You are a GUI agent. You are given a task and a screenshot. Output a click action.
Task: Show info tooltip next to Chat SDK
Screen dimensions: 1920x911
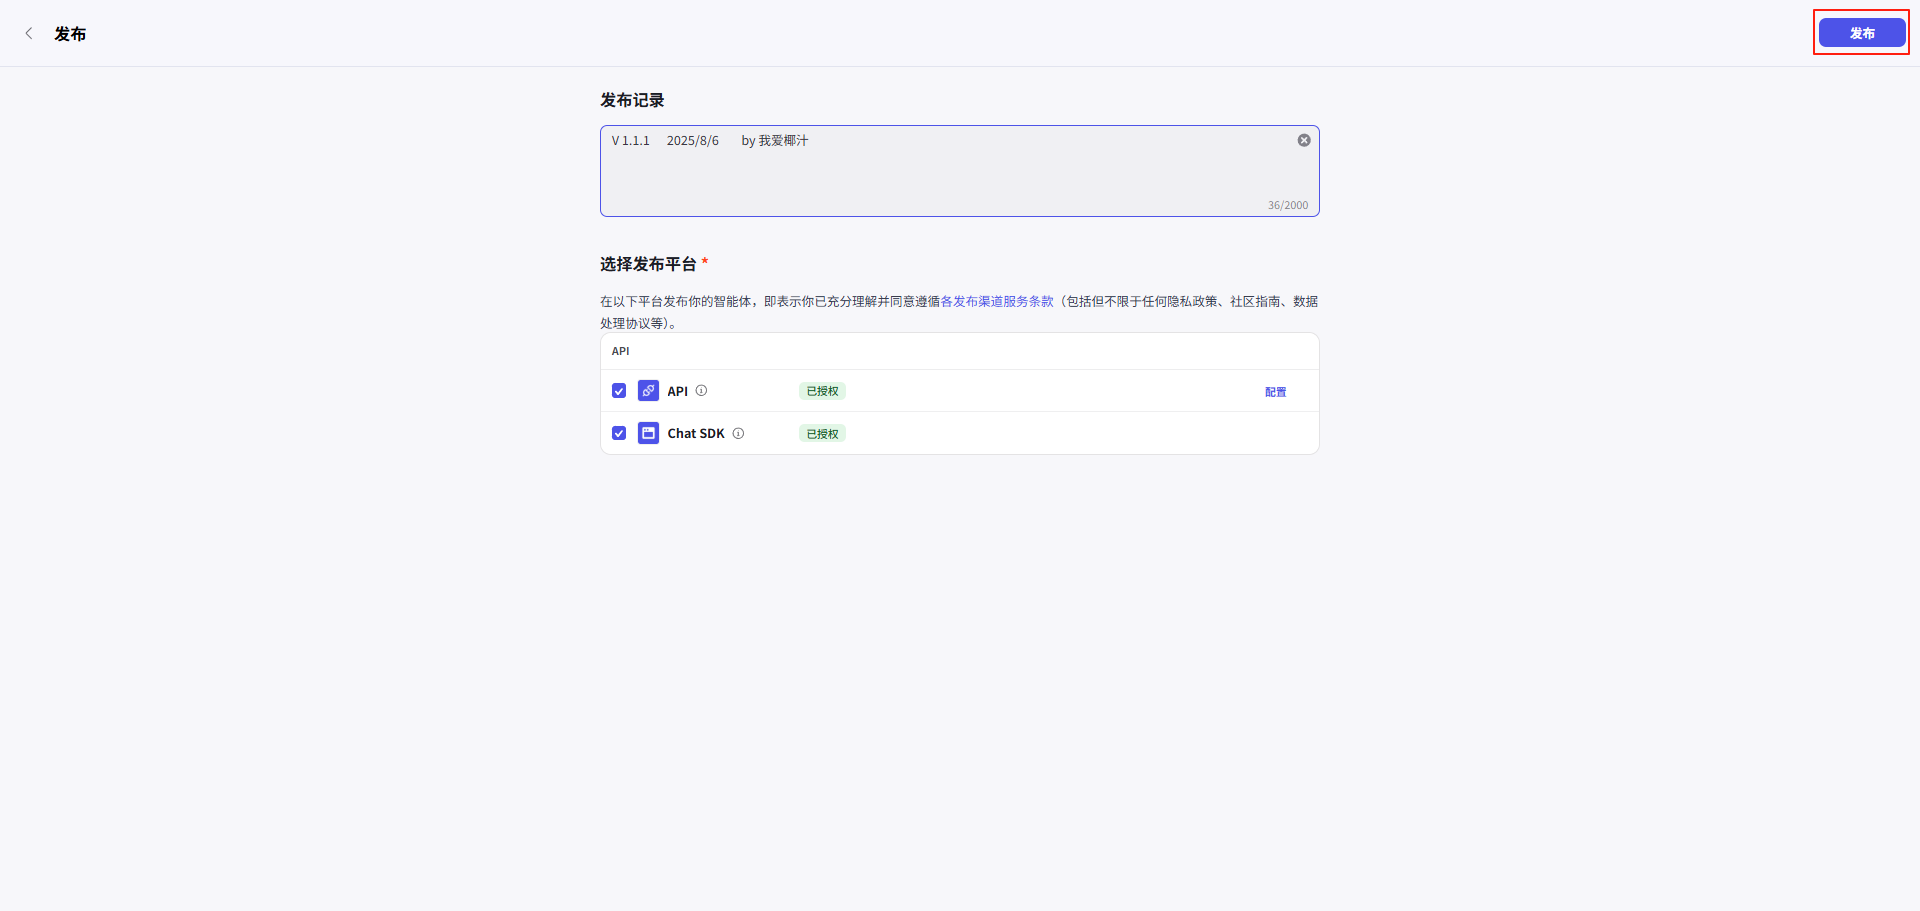[738, 433]
